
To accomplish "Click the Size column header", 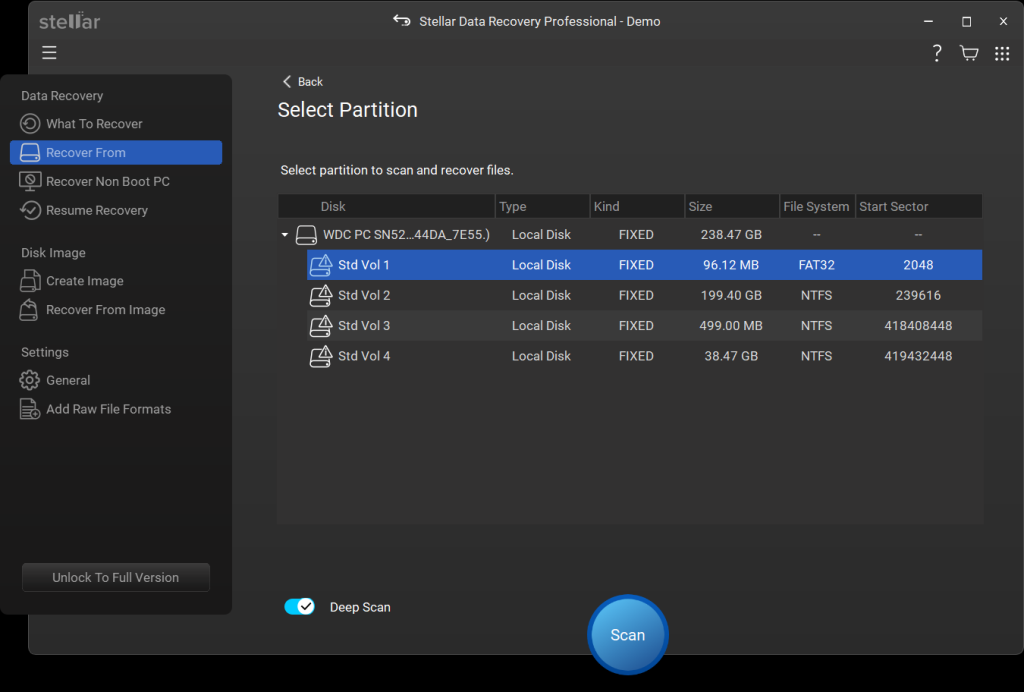I will coord(731,206).
